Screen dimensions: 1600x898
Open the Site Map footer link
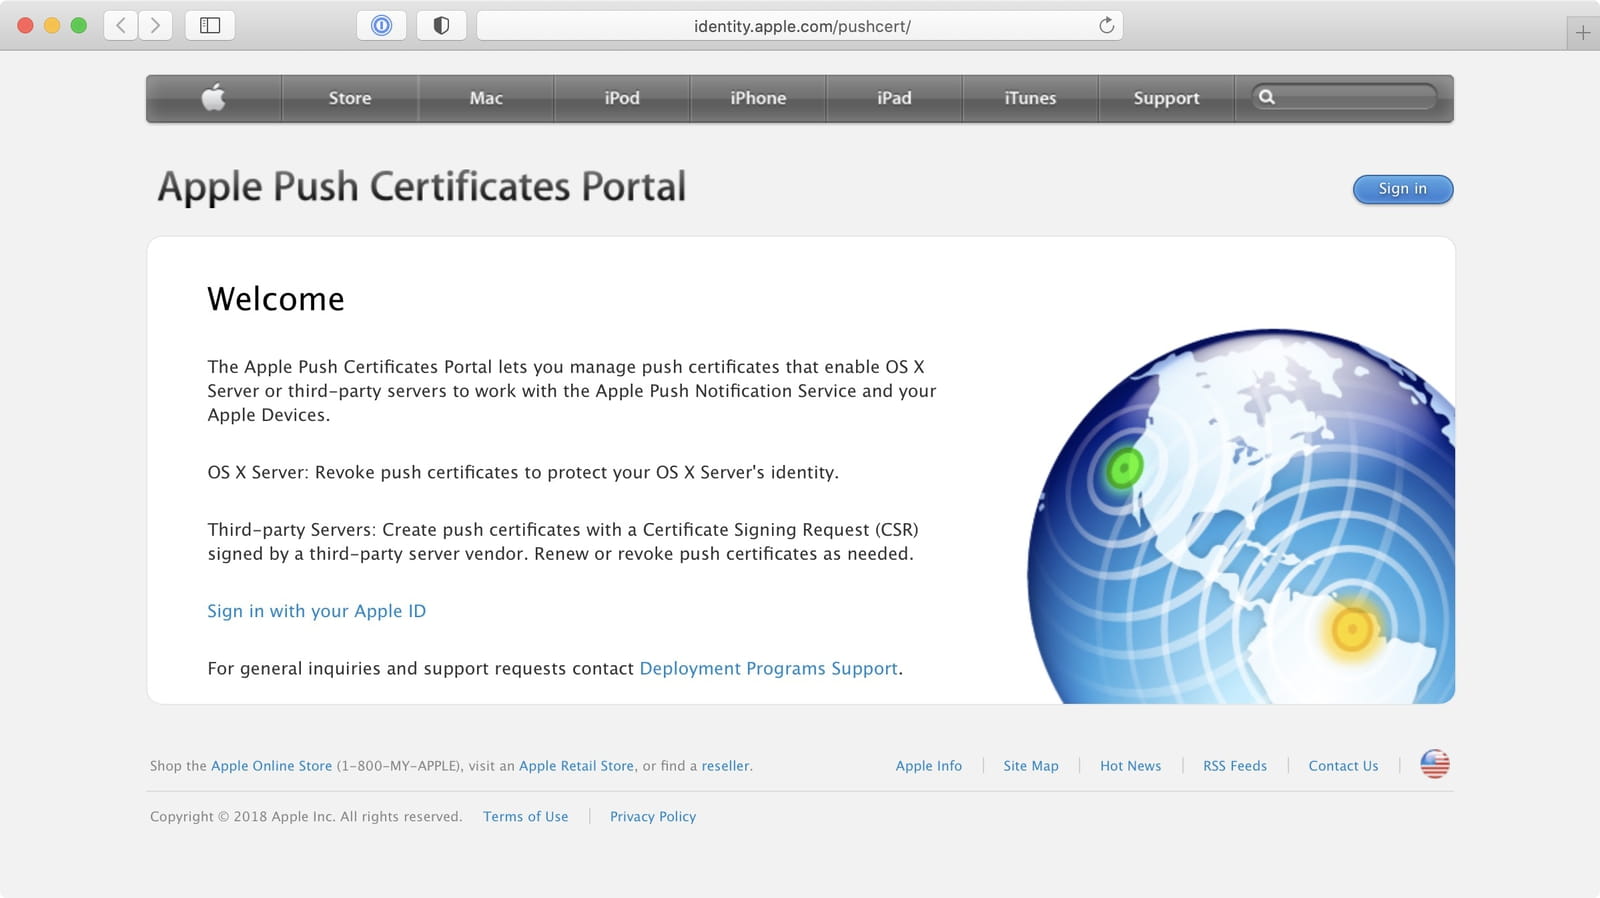coord(1031,766)
